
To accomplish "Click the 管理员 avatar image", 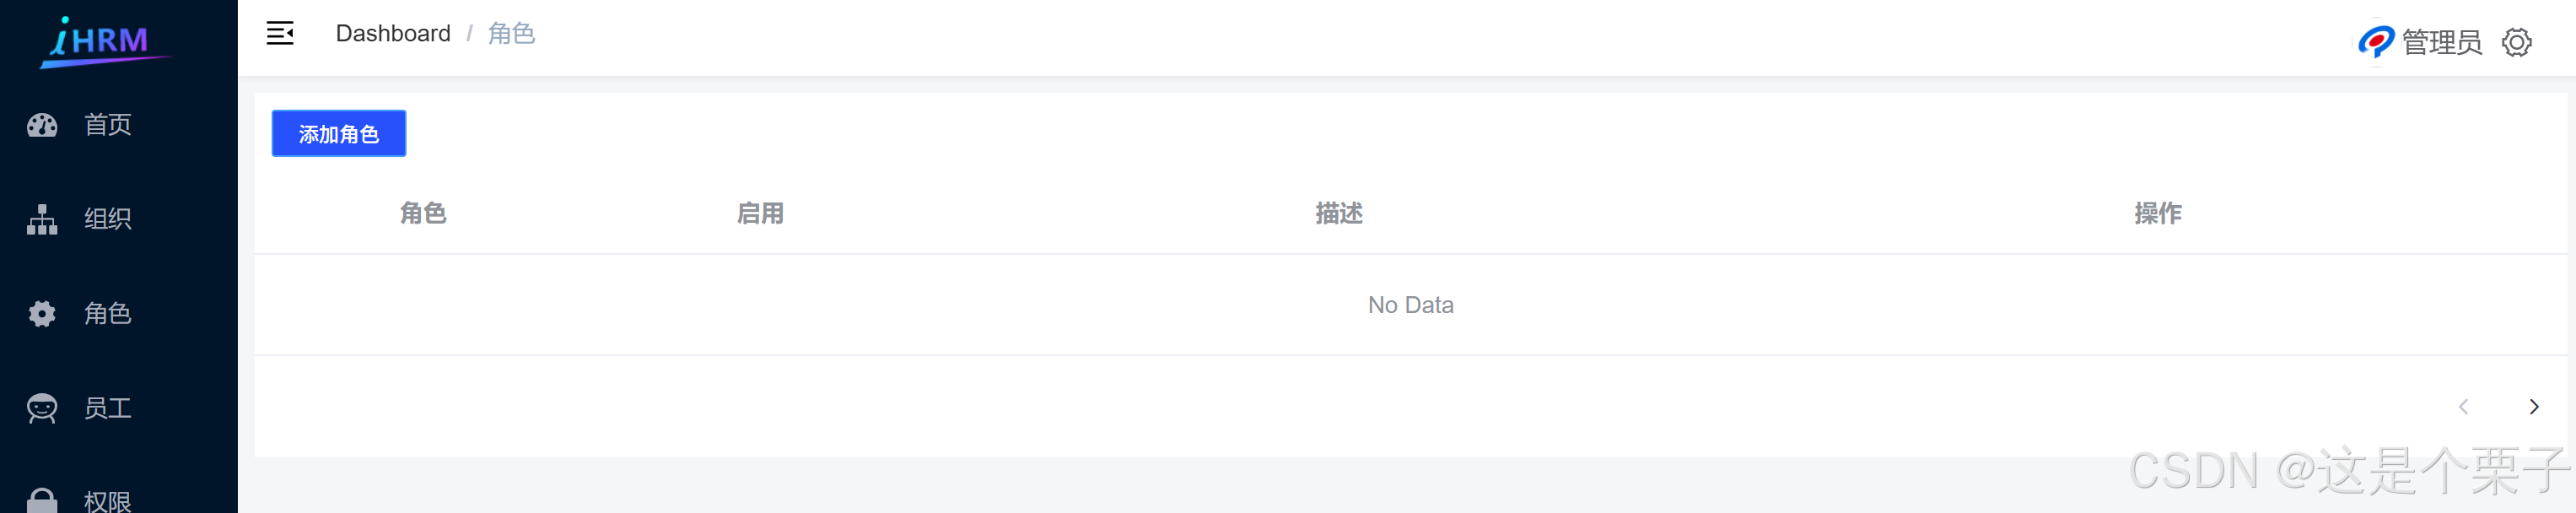I will 2376,42.
